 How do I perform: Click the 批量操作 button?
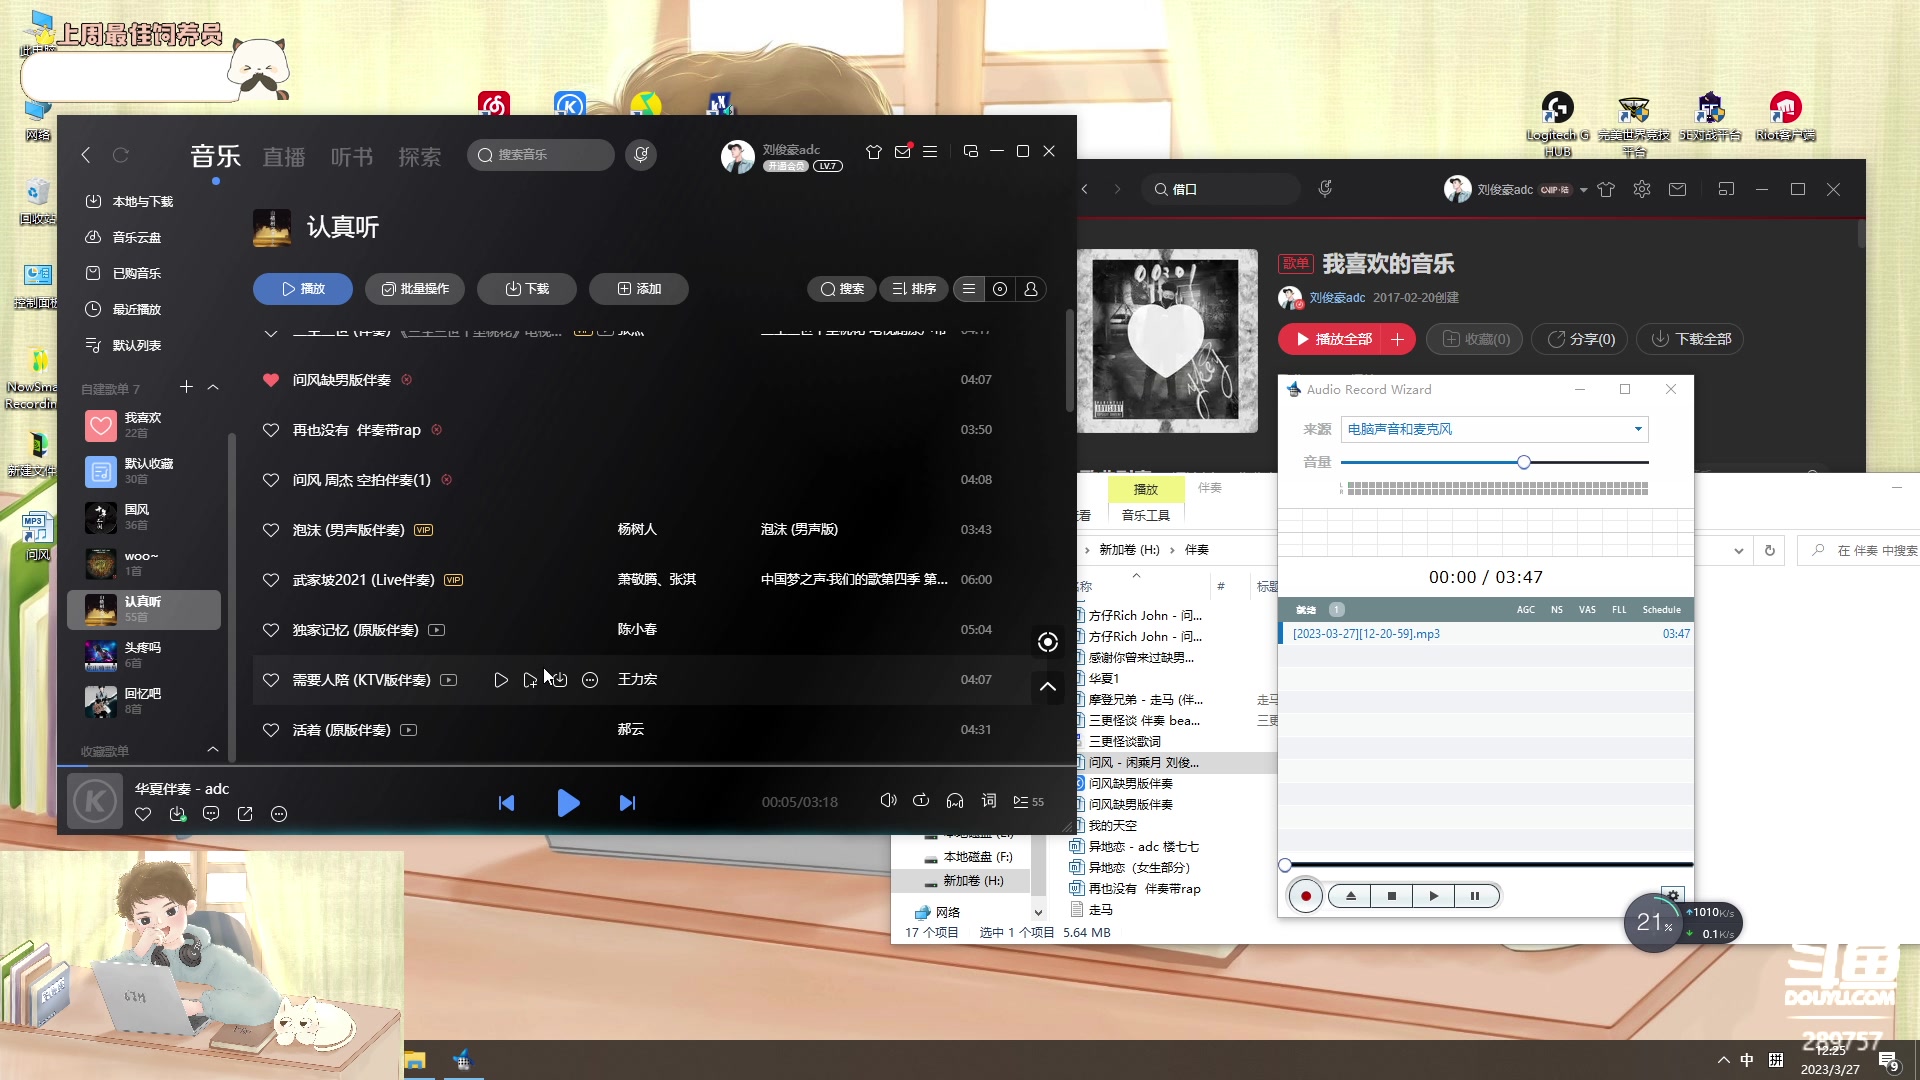click(x=414, y=289)
